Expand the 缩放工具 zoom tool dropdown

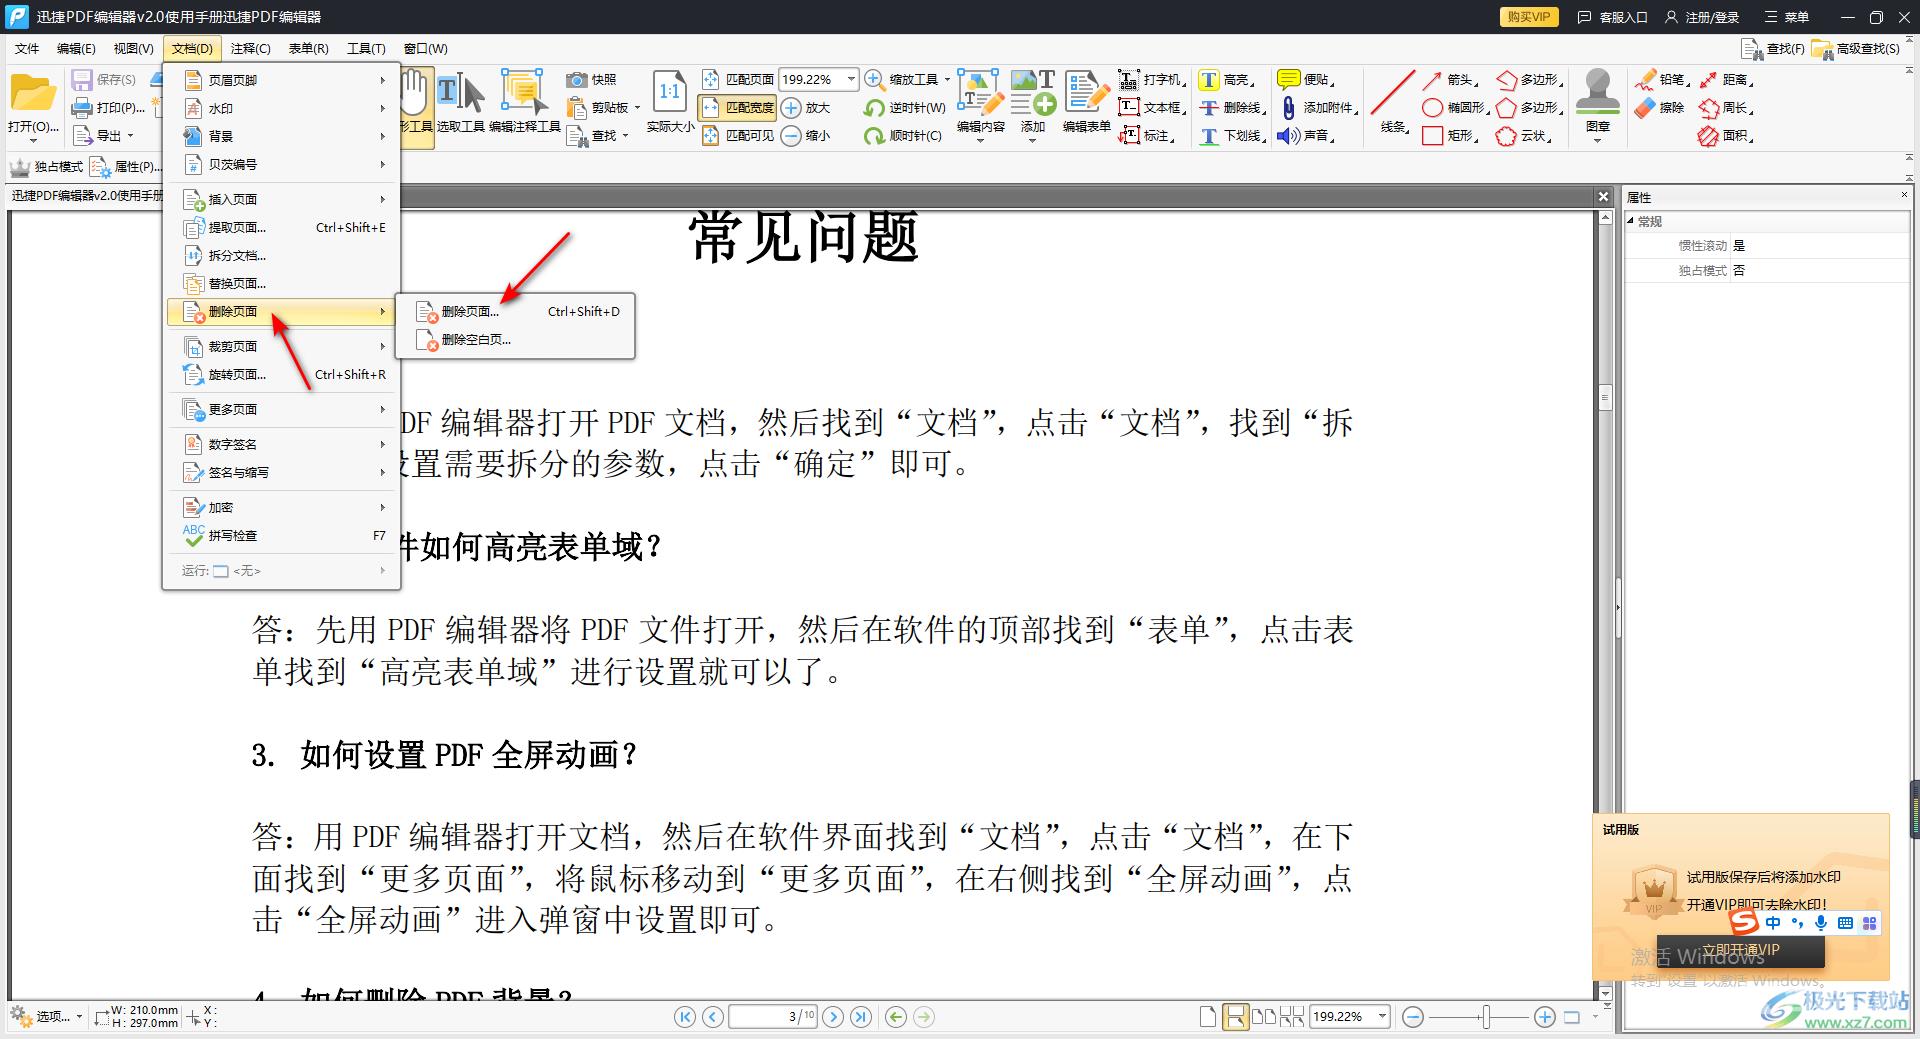946,79
